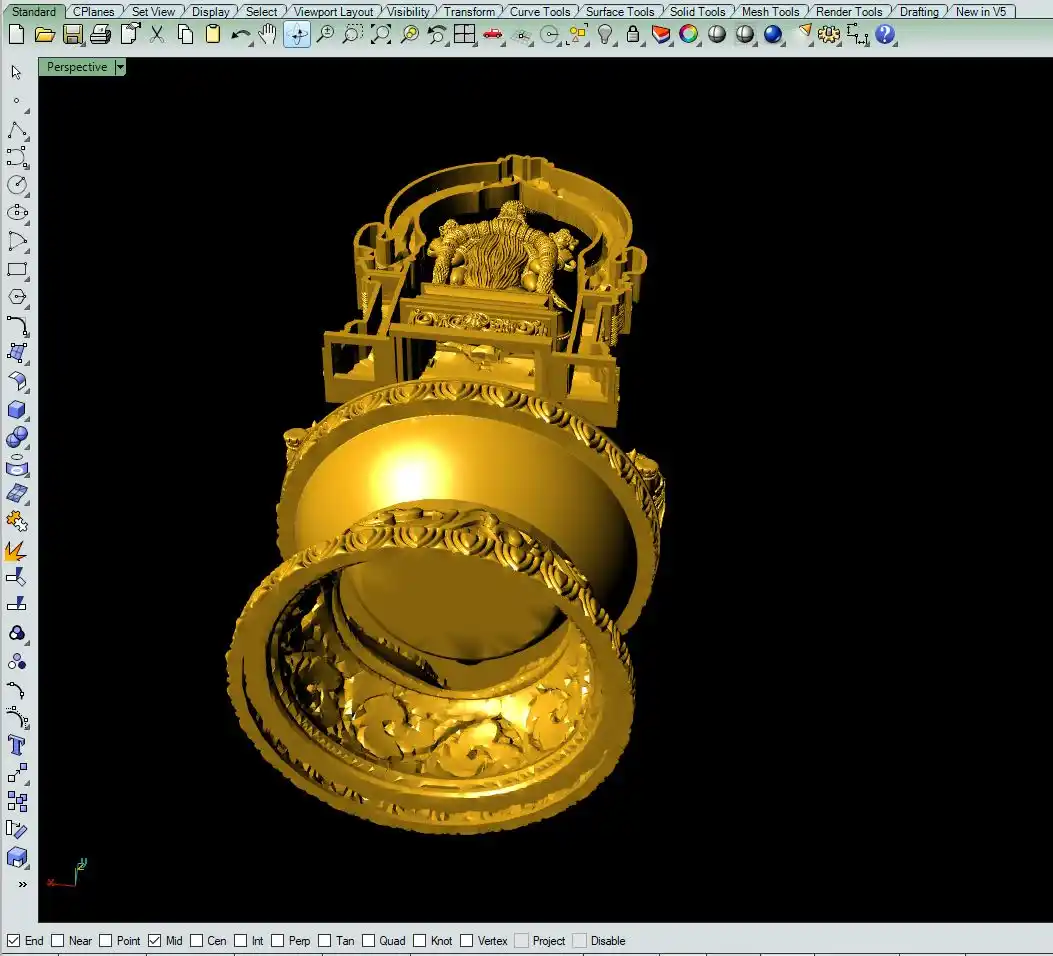Click the Lock objects padlock icon

point(633,34)
